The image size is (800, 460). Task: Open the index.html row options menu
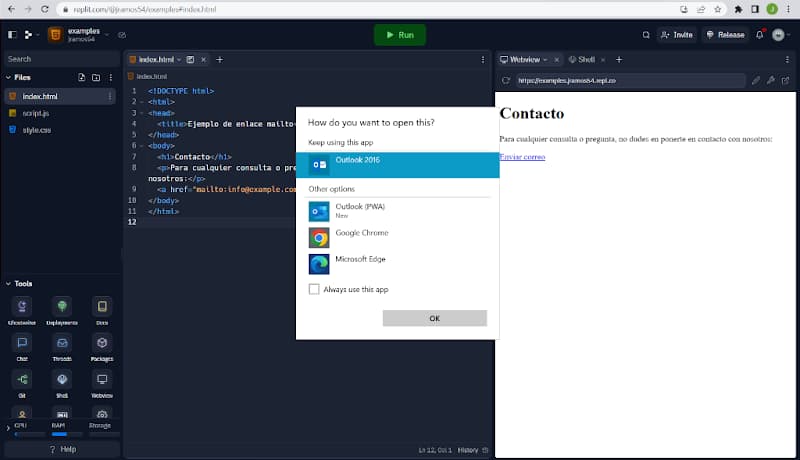click(x=110, y=96)
